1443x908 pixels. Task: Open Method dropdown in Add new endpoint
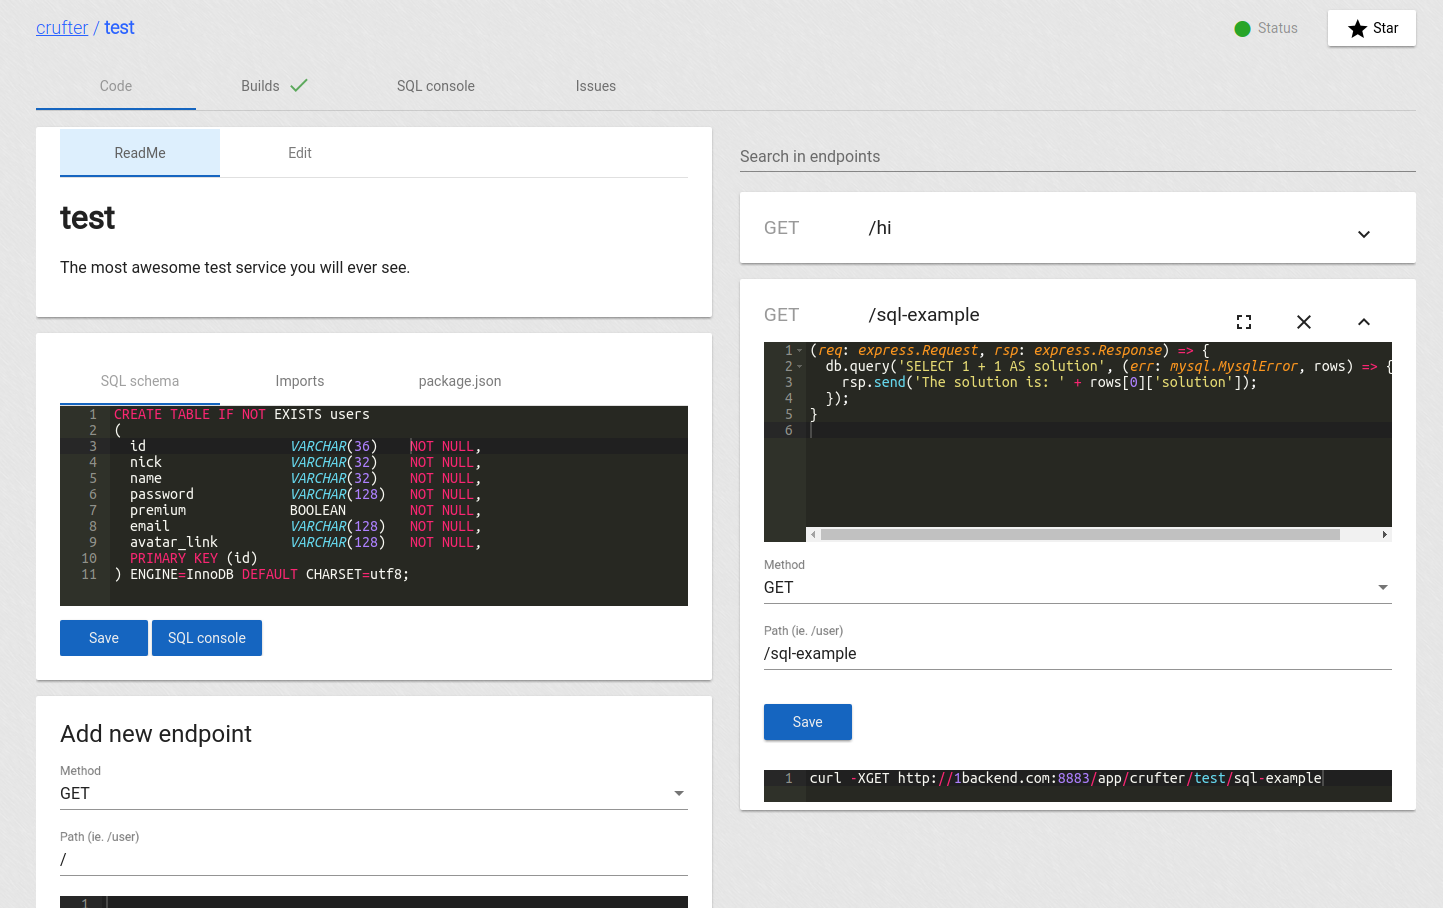[x=374, y=794]
